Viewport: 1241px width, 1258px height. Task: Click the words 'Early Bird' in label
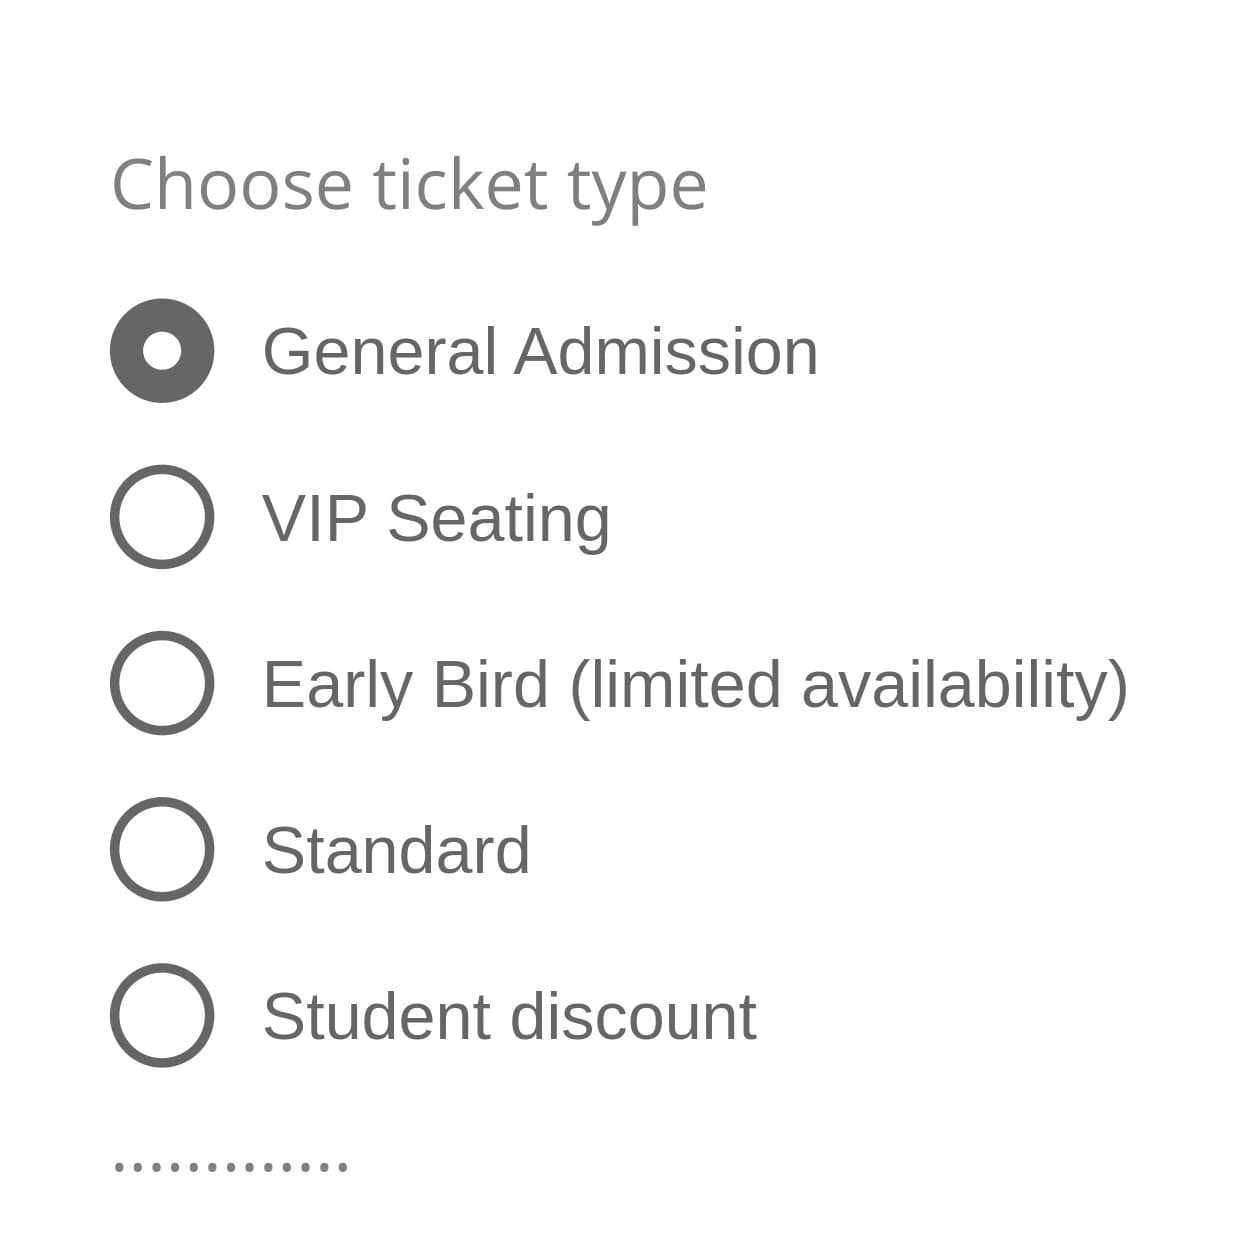(x=405, y=685)
